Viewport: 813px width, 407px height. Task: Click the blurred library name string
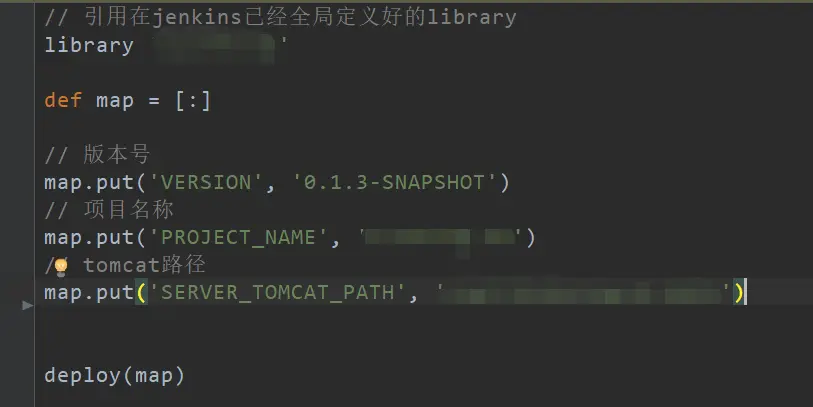click(x=219, y=47)
